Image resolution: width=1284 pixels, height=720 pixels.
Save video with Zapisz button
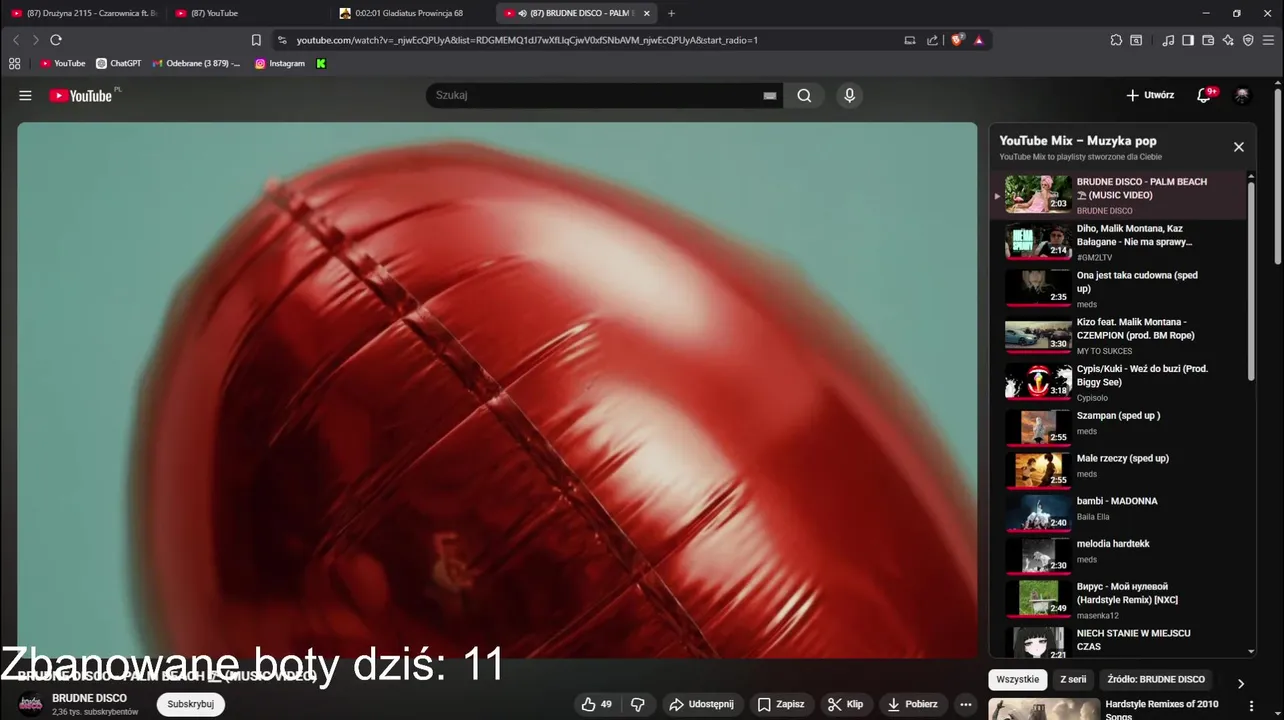coord(781,704)
